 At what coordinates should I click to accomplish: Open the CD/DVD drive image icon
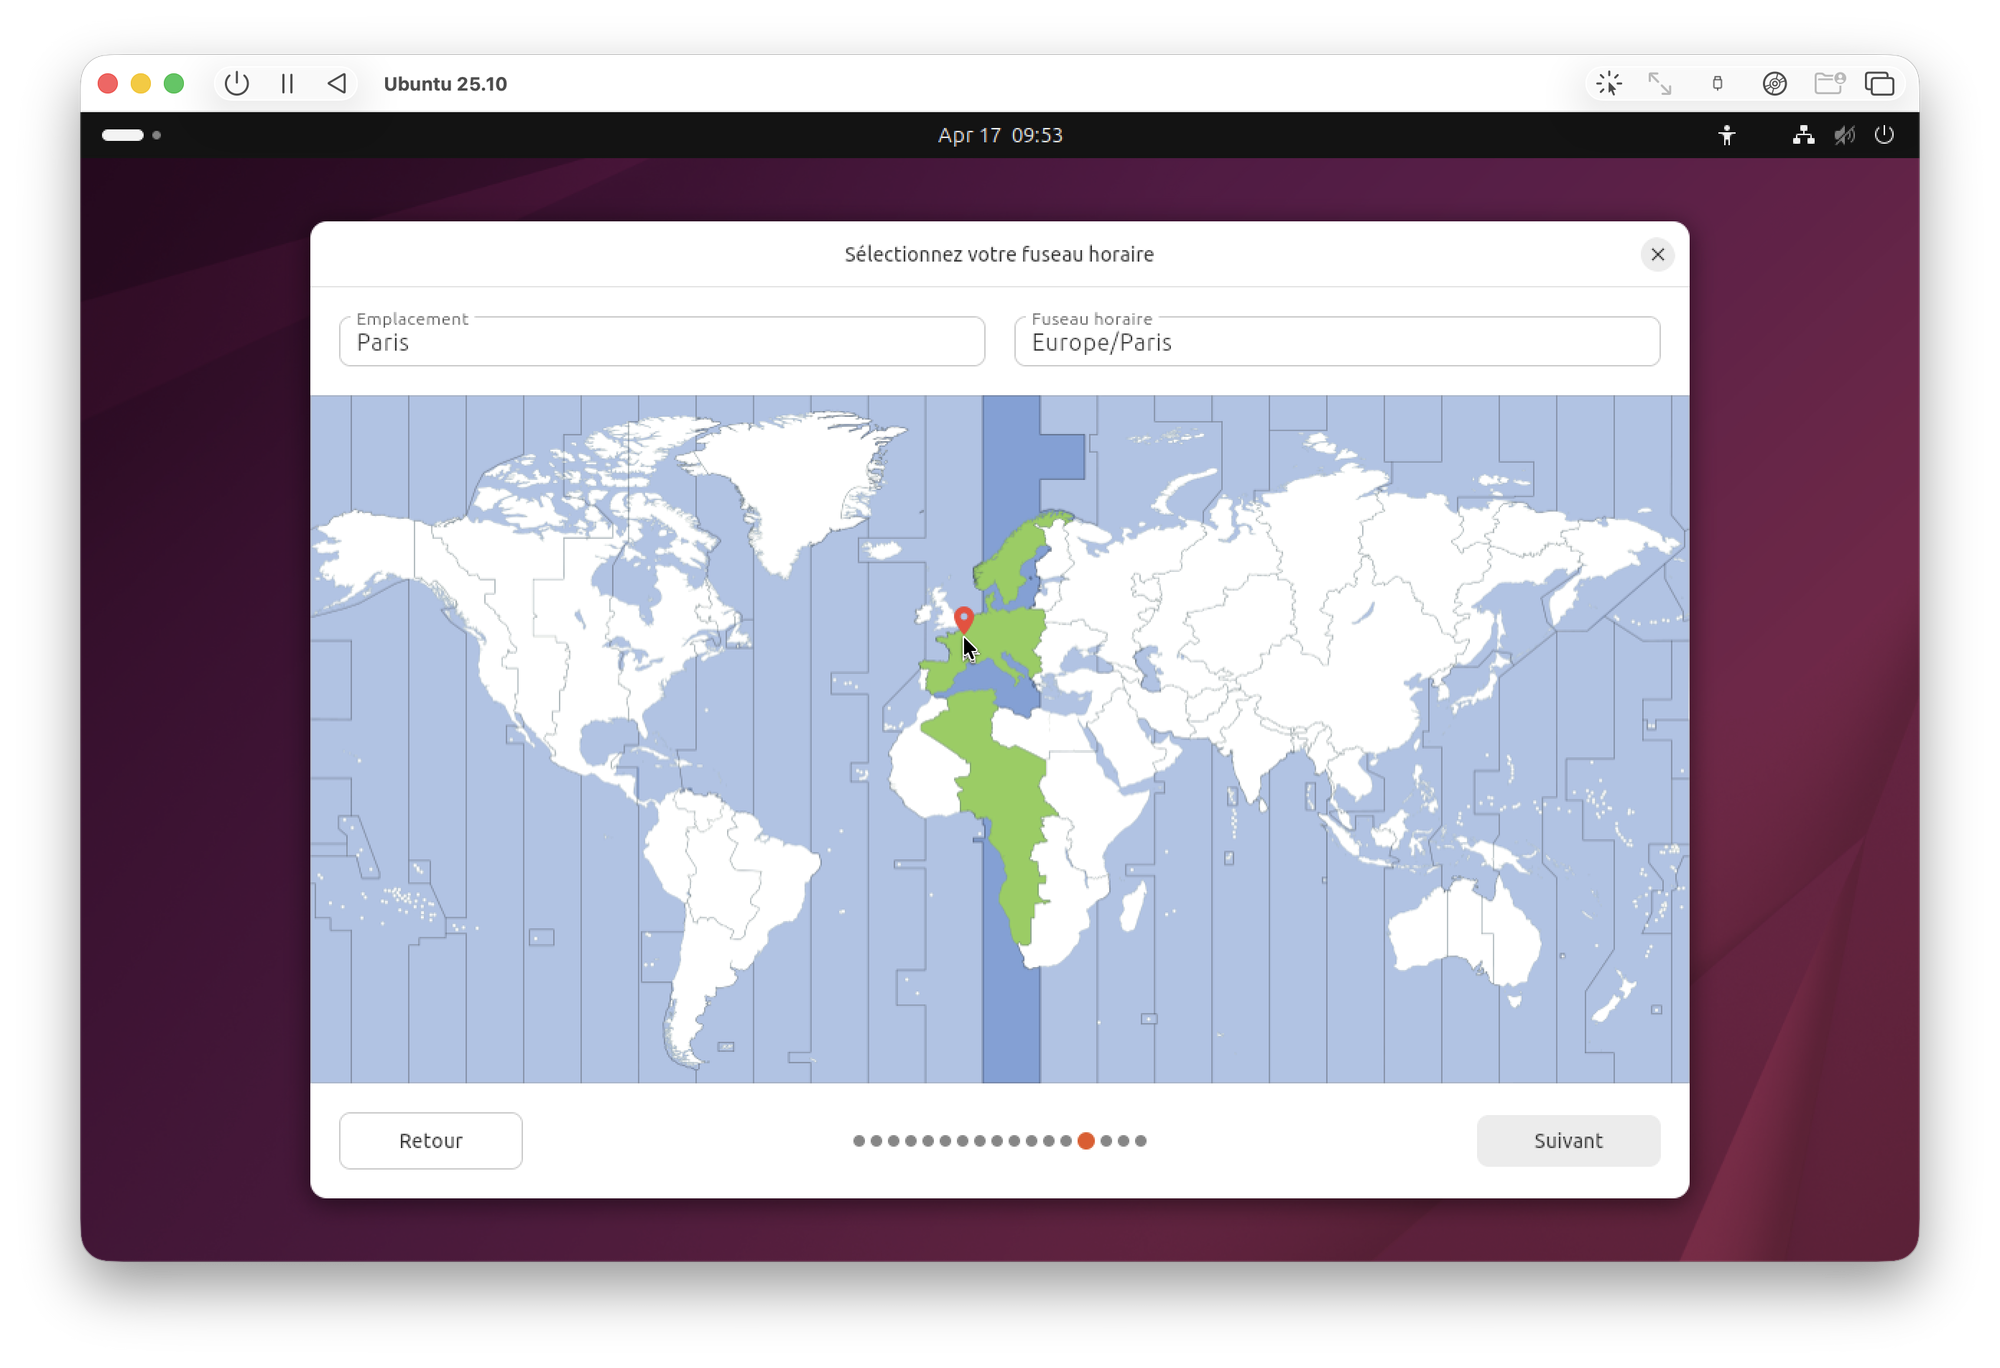(x=1774, y=84)
